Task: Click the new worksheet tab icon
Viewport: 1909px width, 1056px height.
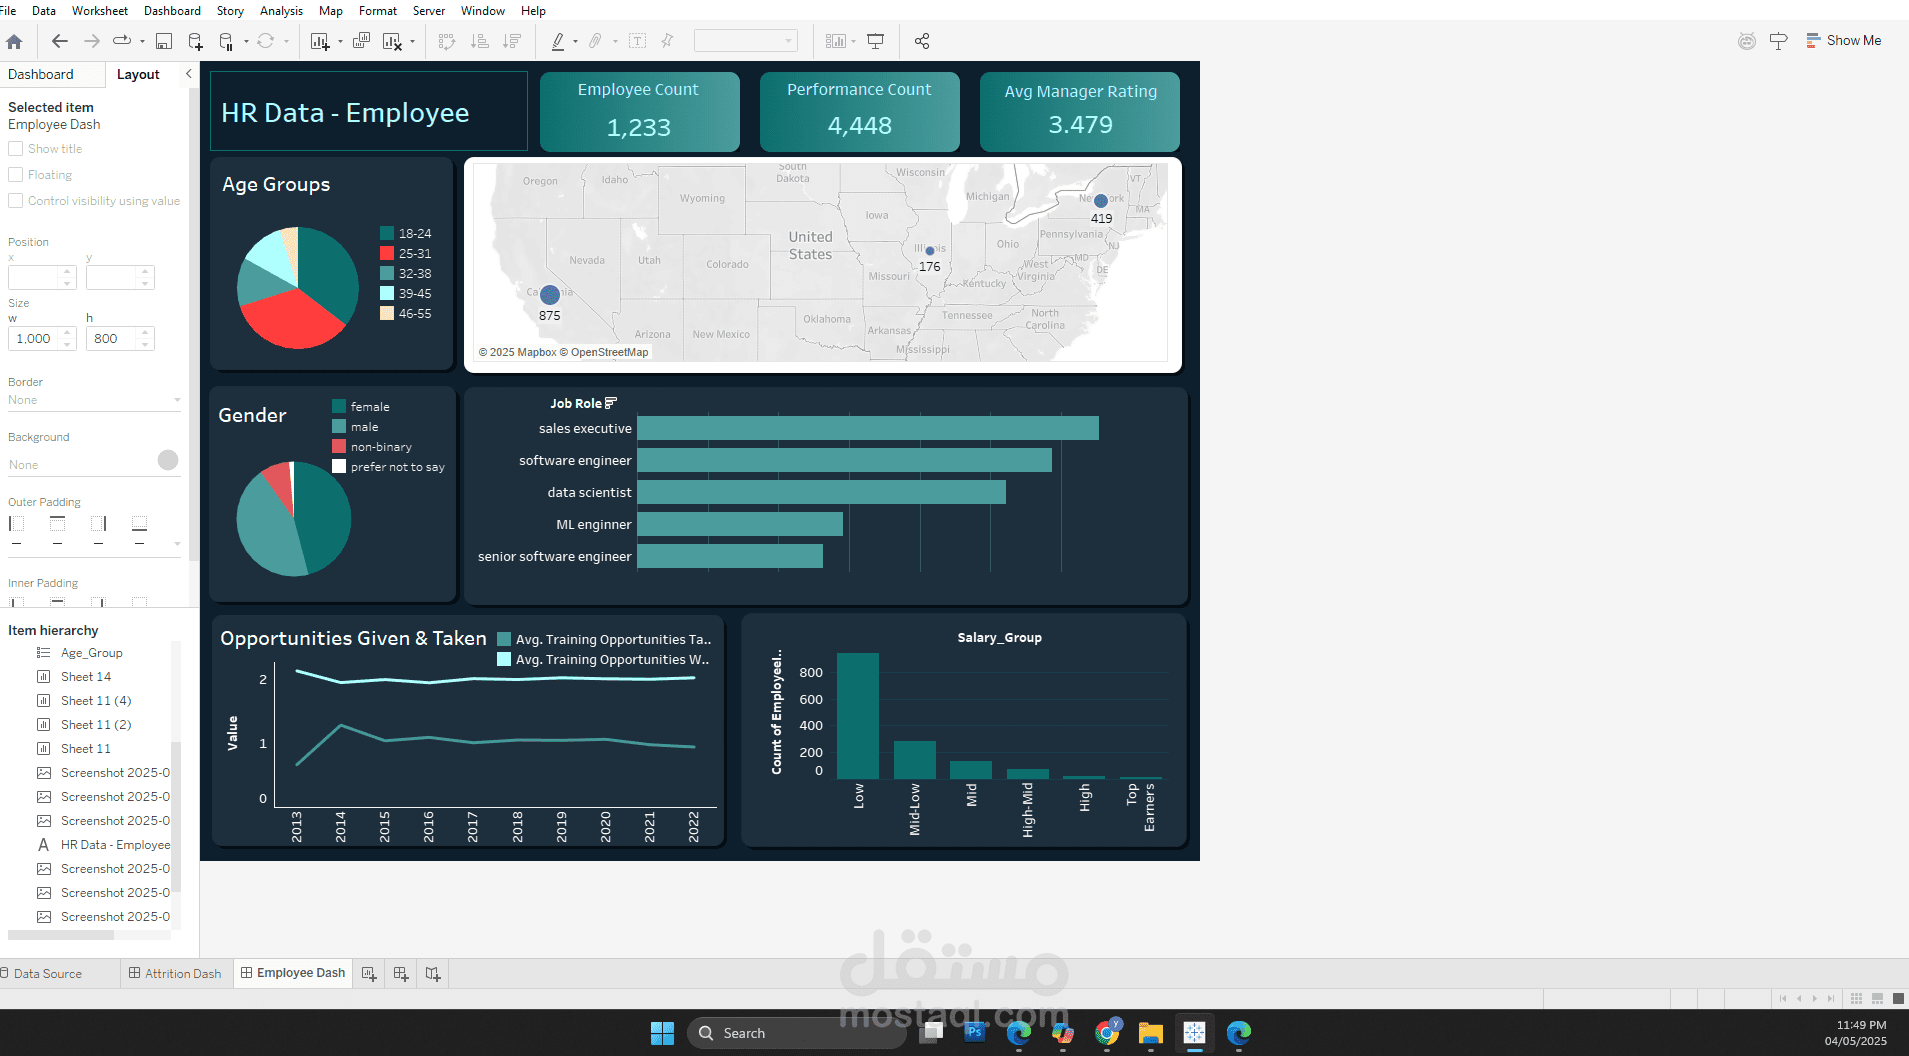Action: (x=369, y=973)
